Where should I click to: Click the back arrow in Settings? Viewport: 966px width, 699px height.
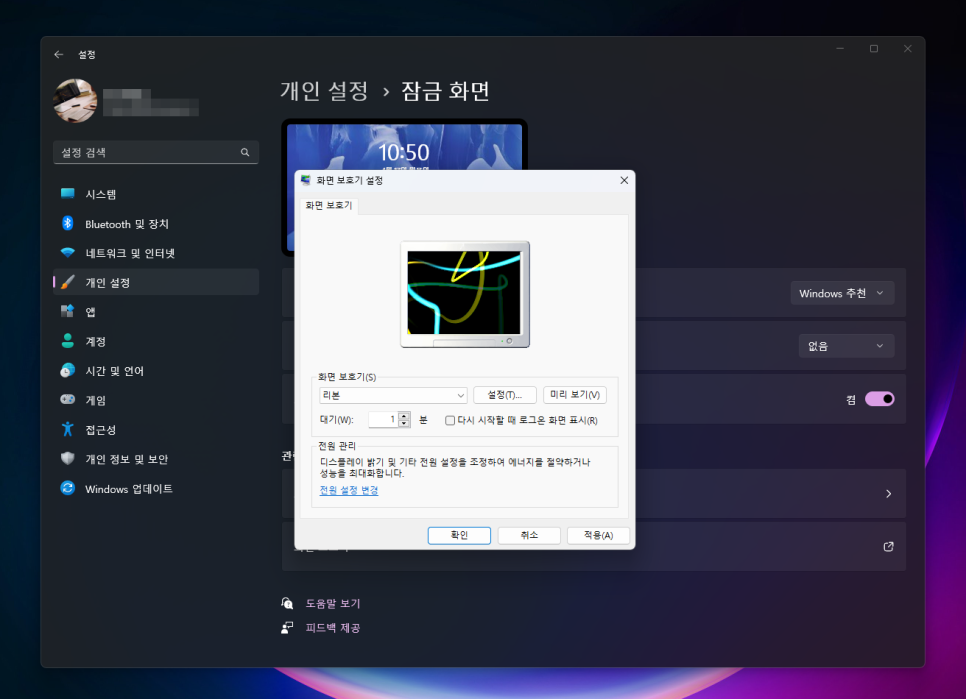tap(59, 55)
